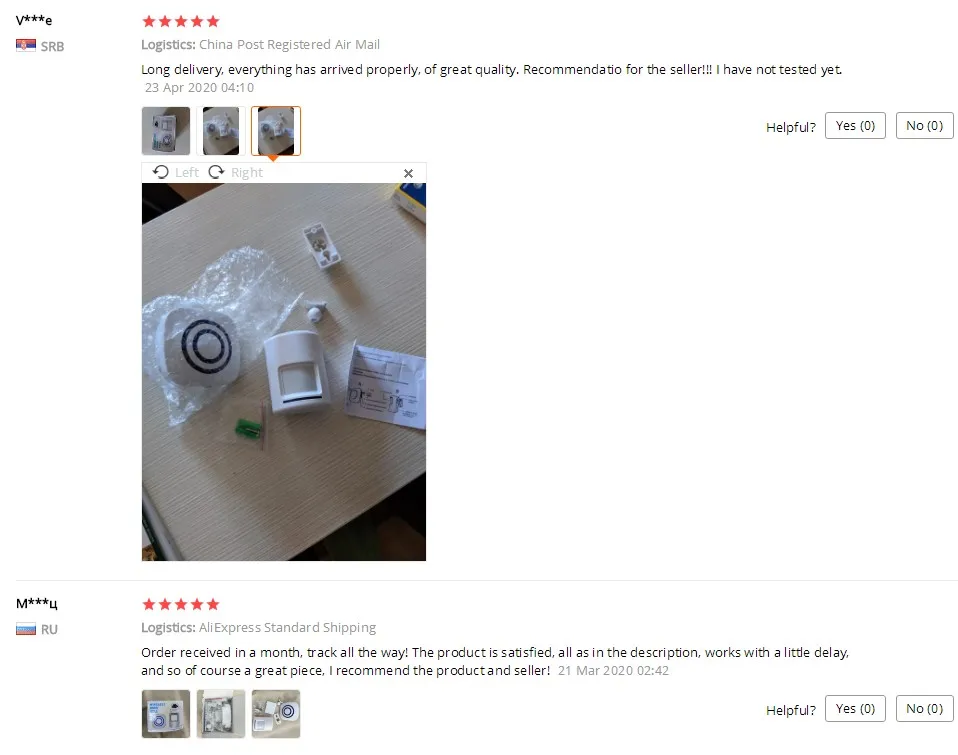Click the reviewer name V***e
Viewport: 958px width, 755px height.
[34, 20]
